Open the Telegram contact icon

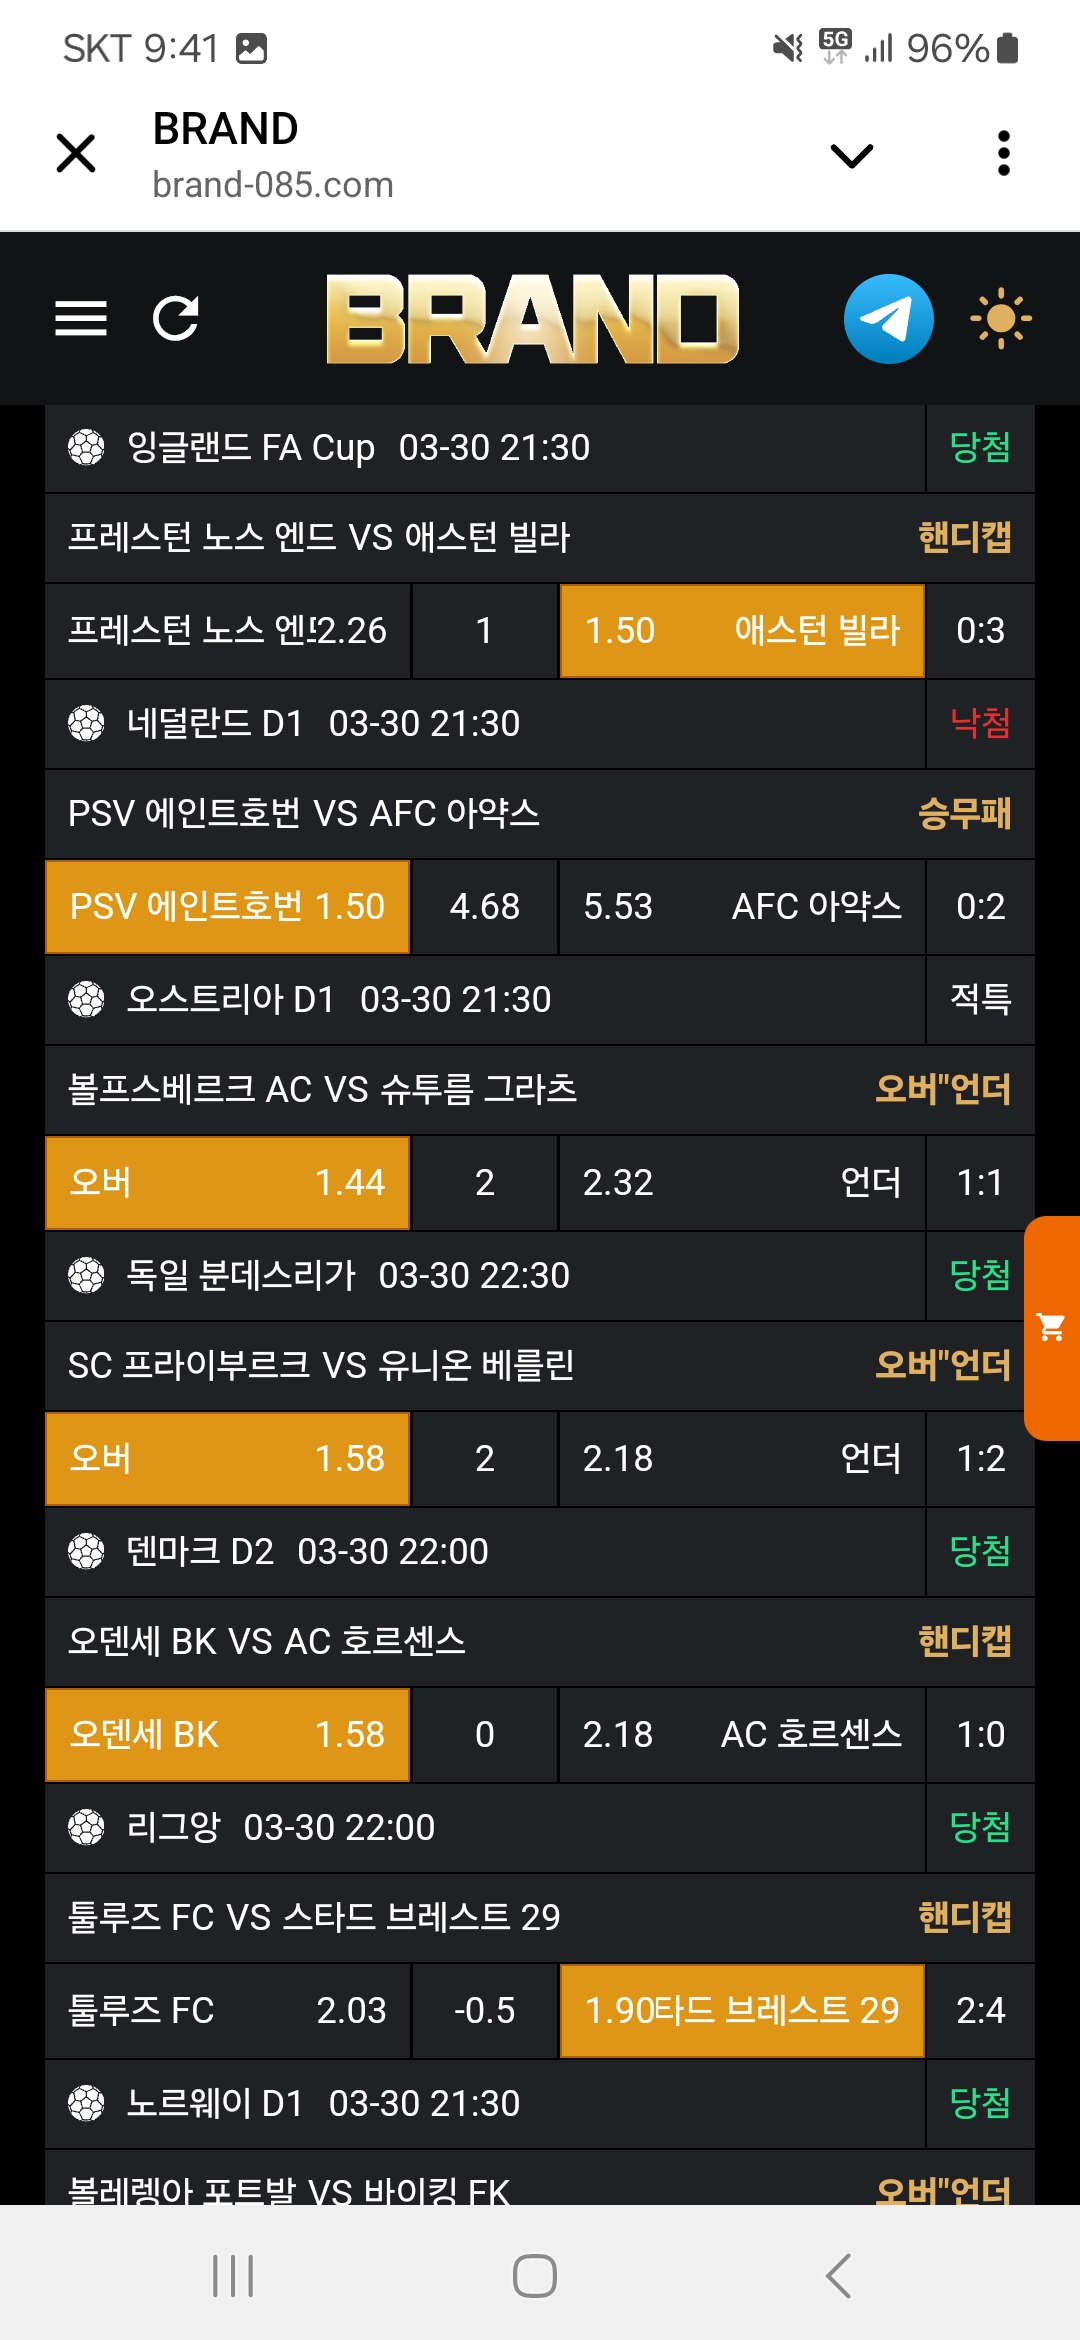pyautogui.click(x=888, y=319)
